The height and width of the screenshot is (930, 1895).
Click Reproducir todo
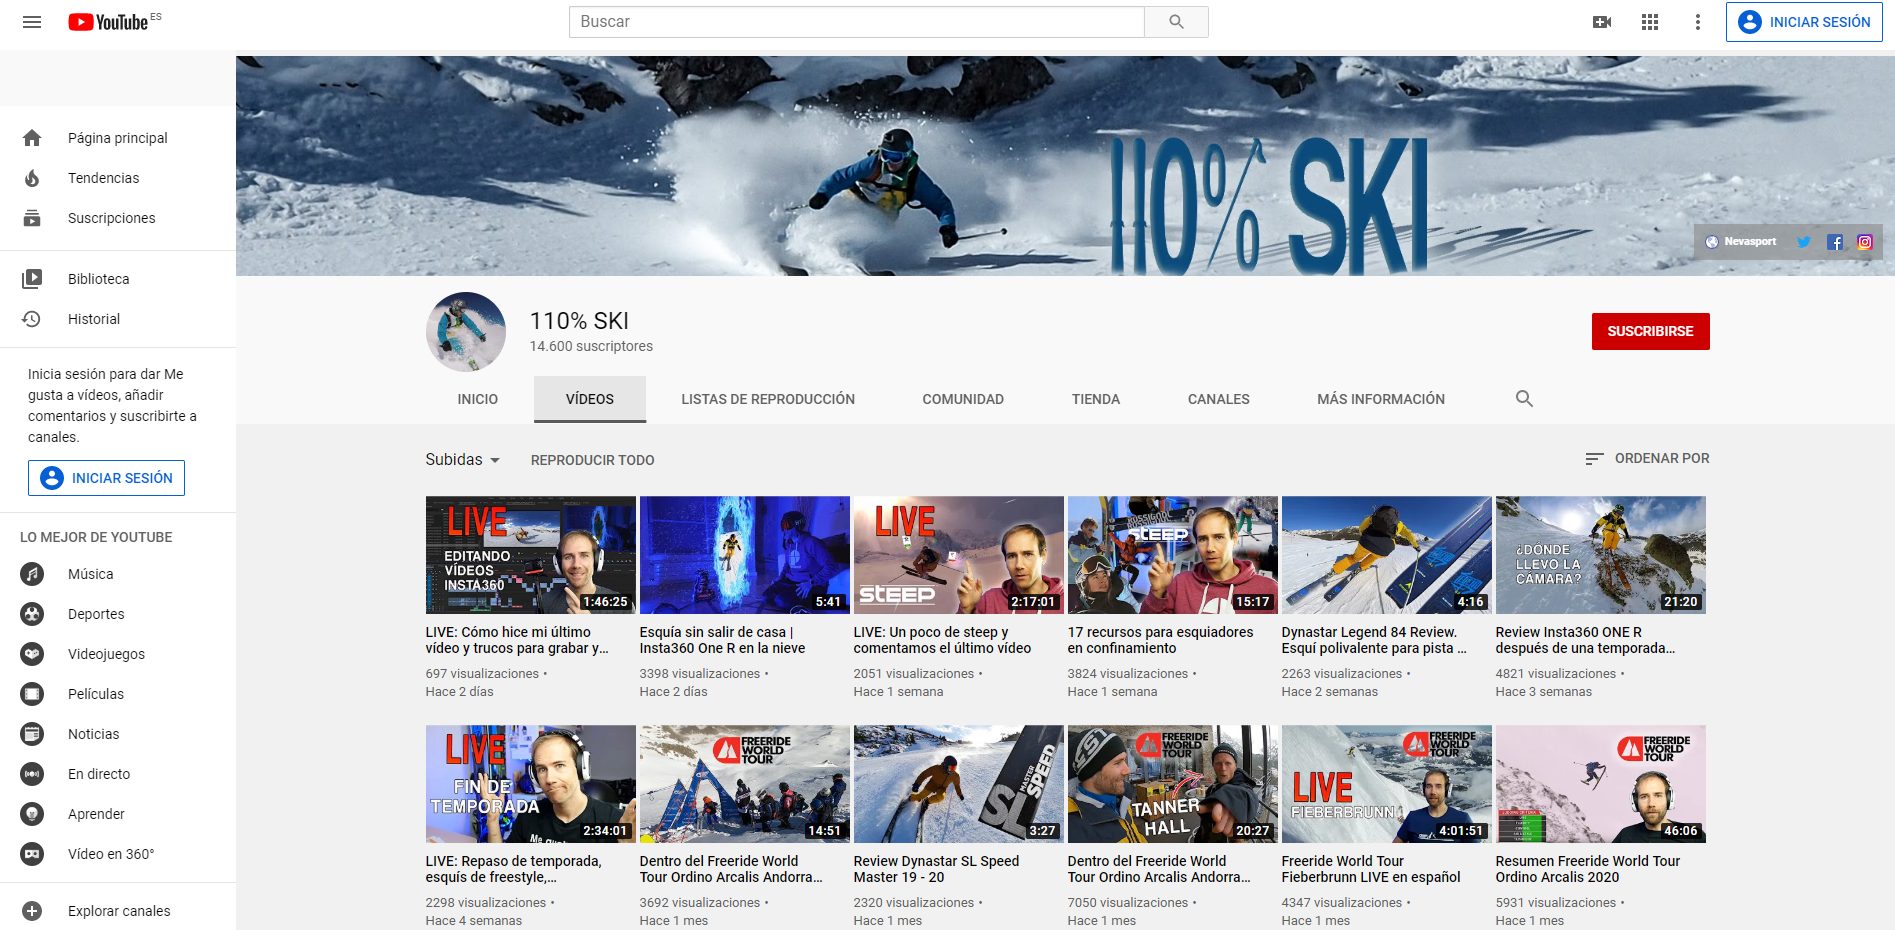point(592,460)
